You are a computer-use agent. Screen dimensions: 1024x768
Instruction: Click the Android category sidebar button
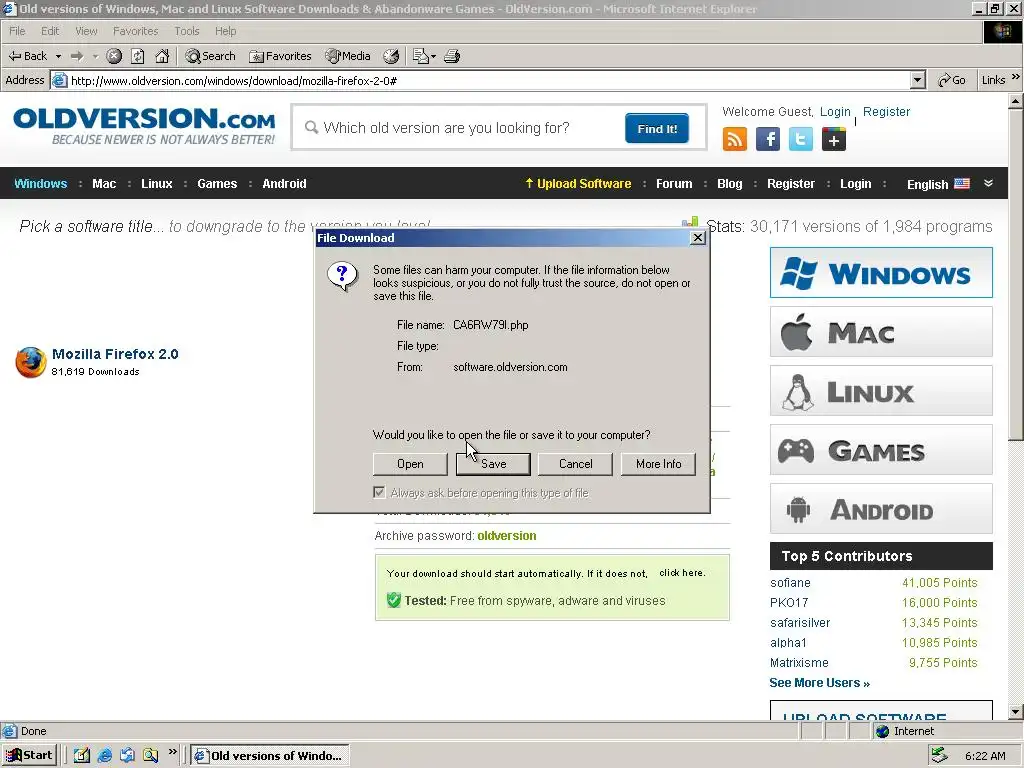(x=881, y=508)
